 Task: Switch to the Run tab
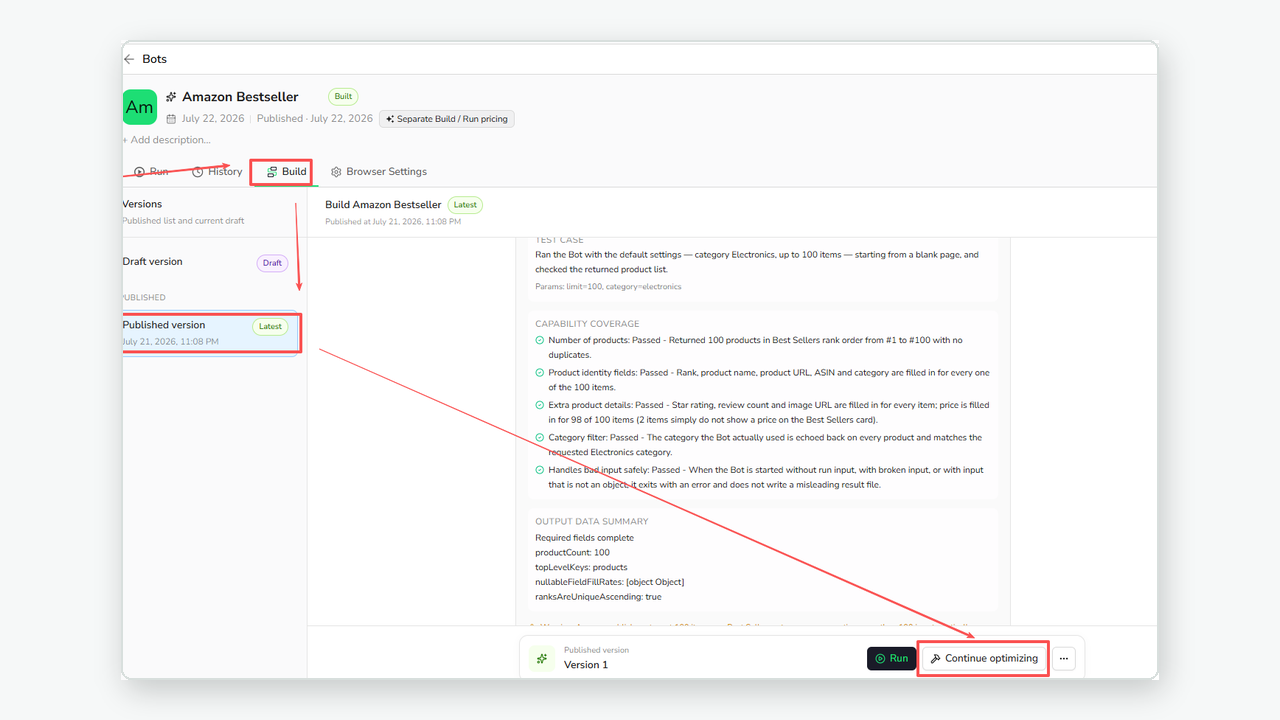click(152, 172)
